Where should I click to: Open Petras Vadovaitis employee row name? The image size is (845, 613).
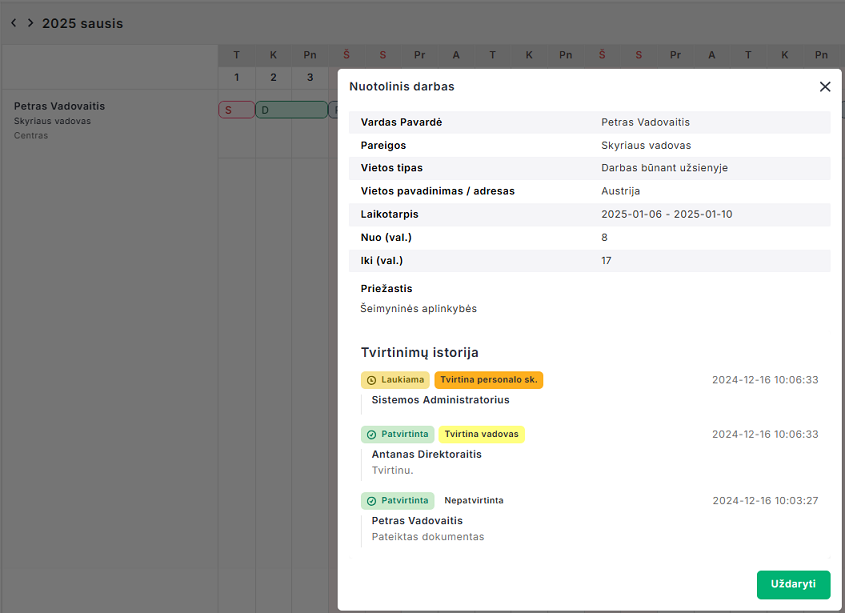59,106
